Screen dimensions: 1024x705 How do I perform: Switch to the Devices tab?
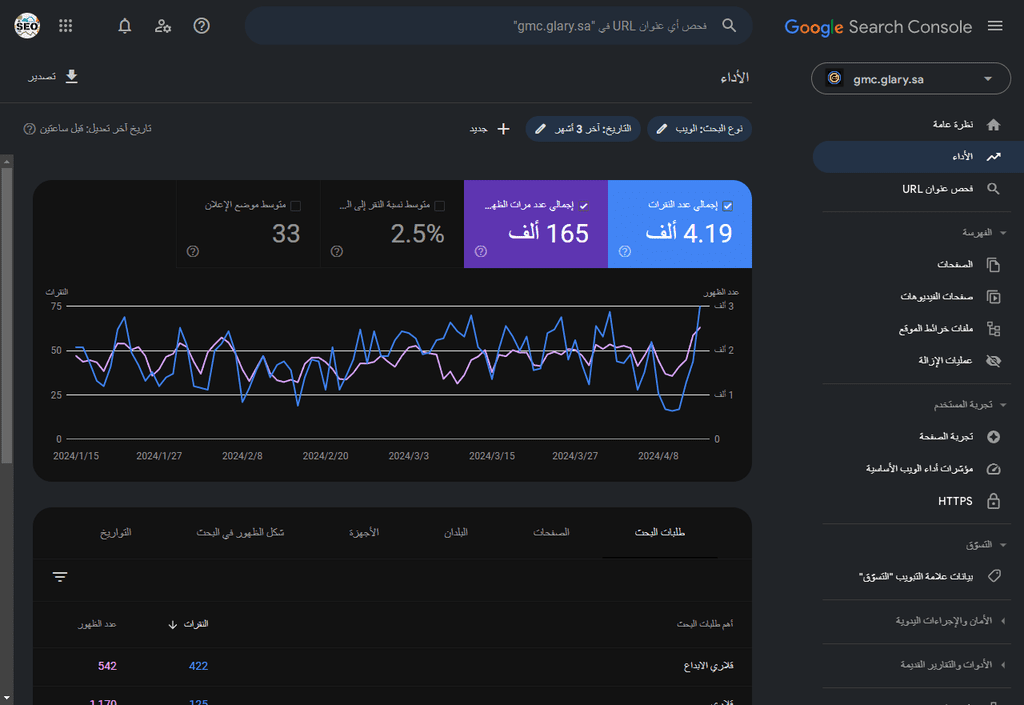364,533
